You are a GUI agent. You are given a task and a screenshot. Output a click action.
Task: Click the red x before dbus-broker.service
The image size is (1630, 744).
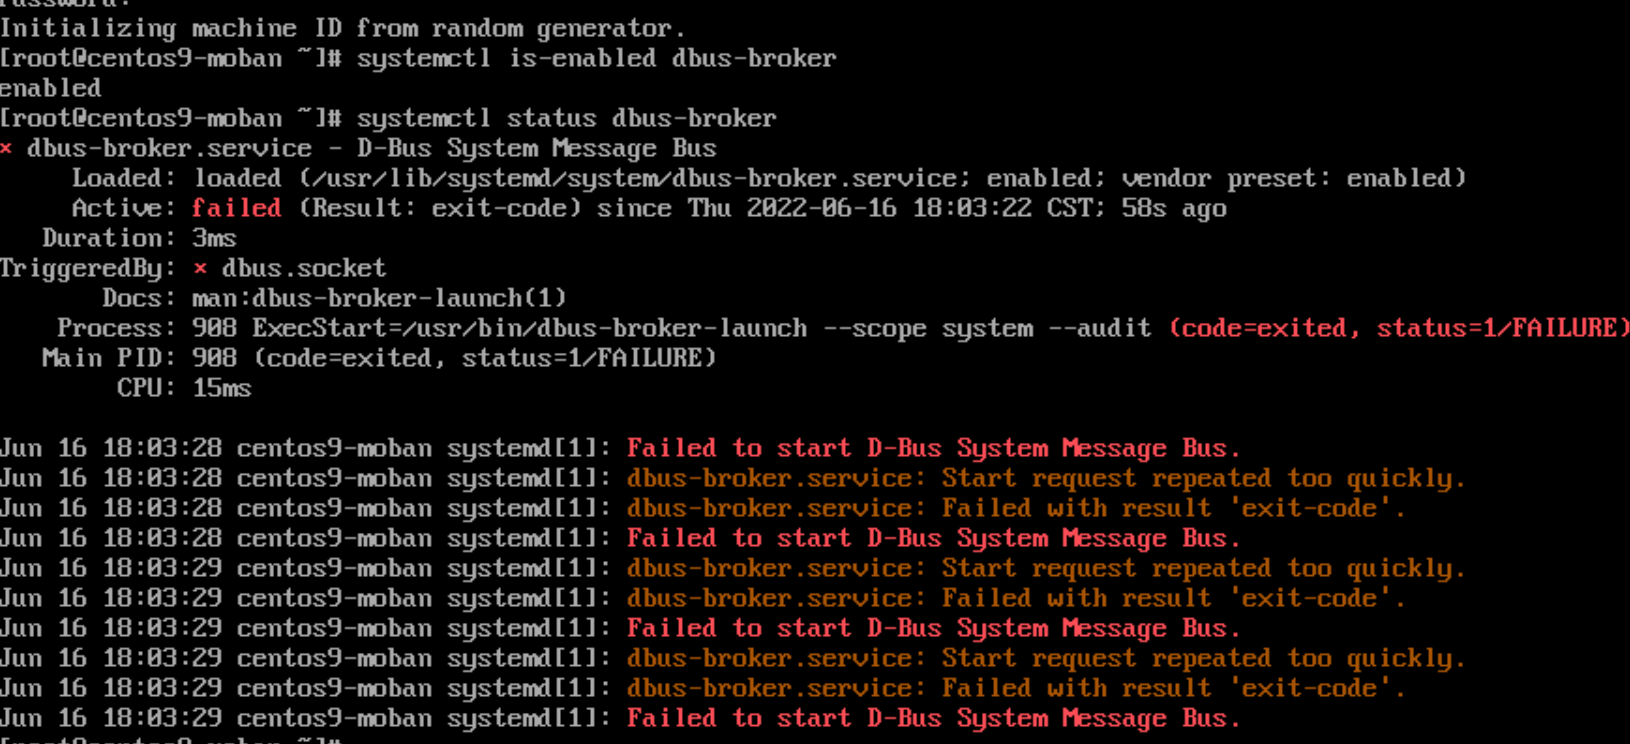[x=6, y=149]
